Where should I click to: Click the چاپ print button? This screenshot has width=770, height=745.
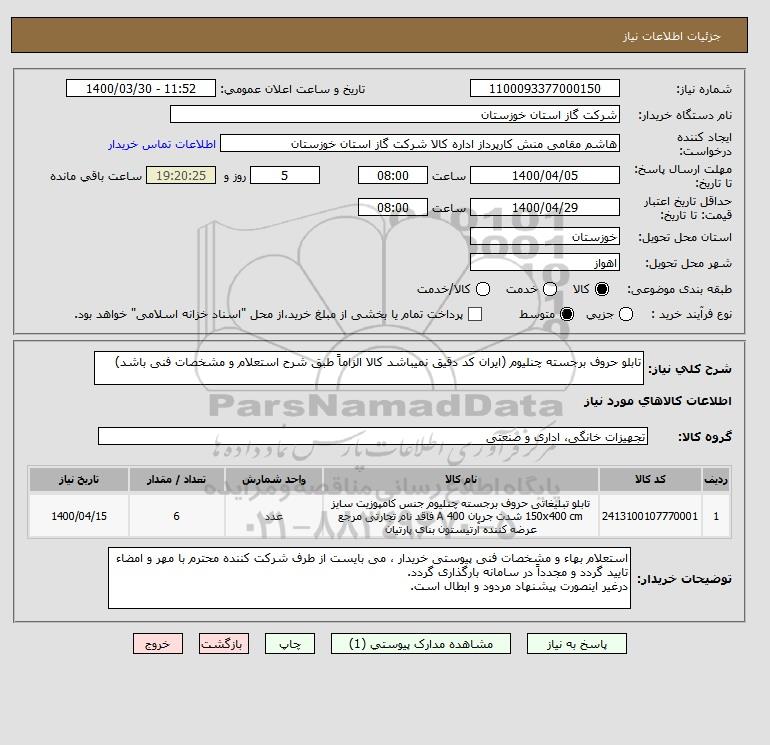click(x=290, y=644)
